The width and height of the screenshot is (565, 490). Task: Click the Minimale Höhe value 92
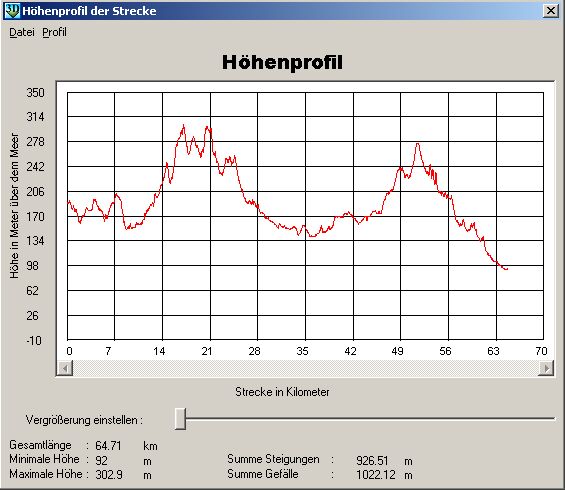(x=102, y=460)
